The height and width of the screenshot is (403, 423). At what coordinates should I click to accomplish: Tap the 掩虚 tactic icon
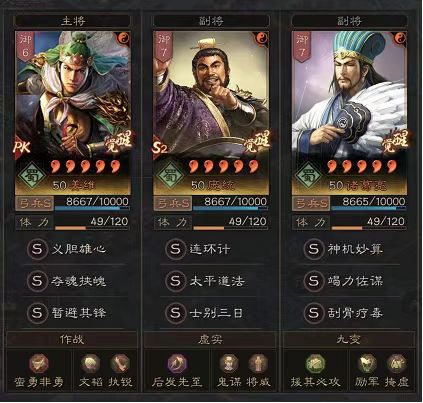397,363
